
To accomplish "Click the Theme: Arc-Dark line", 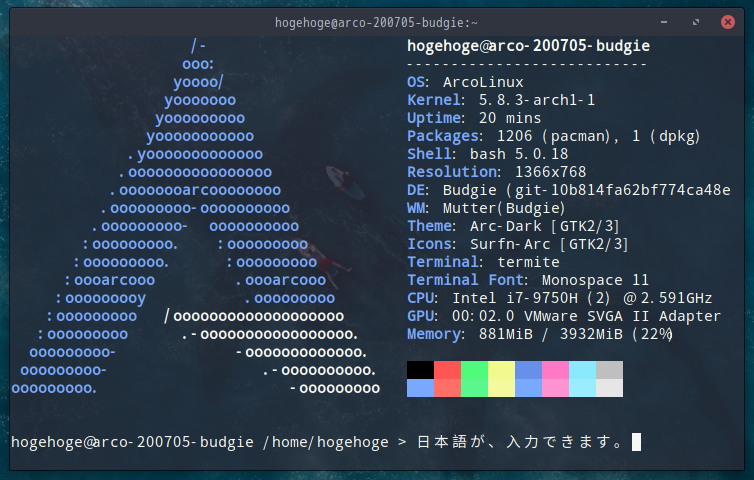I will click(513, 226).
